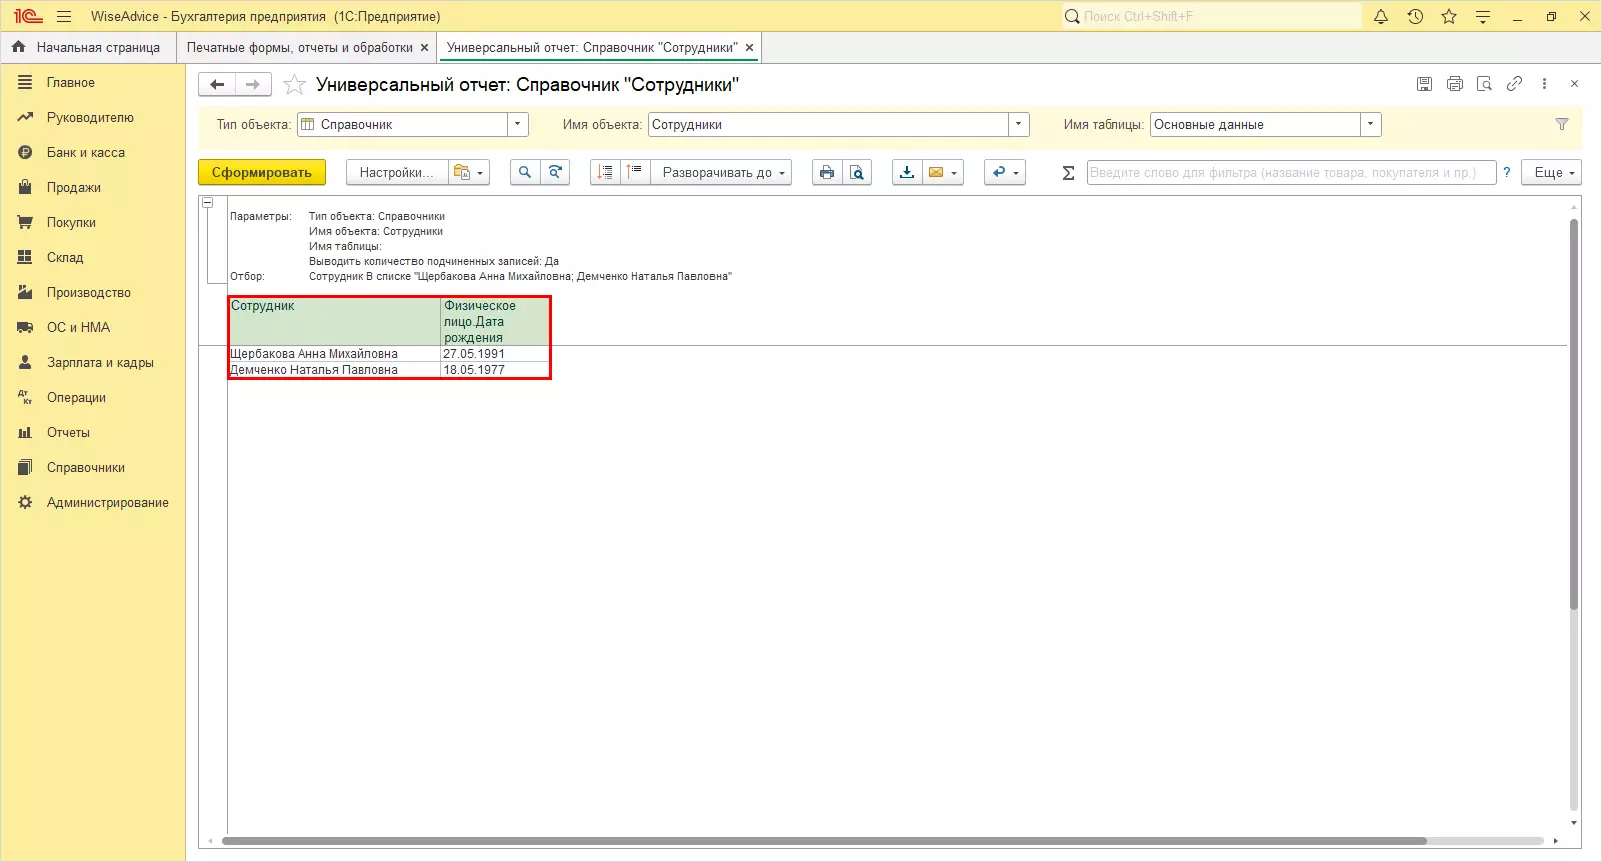1602x862 pixels.
Task: Copy link with the chain icon
Action: [x=1514, y=84]
